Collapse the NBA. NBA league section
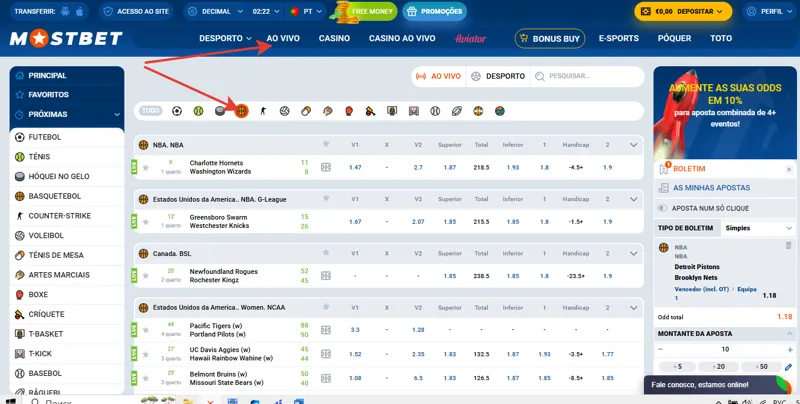 pos(633,145)
